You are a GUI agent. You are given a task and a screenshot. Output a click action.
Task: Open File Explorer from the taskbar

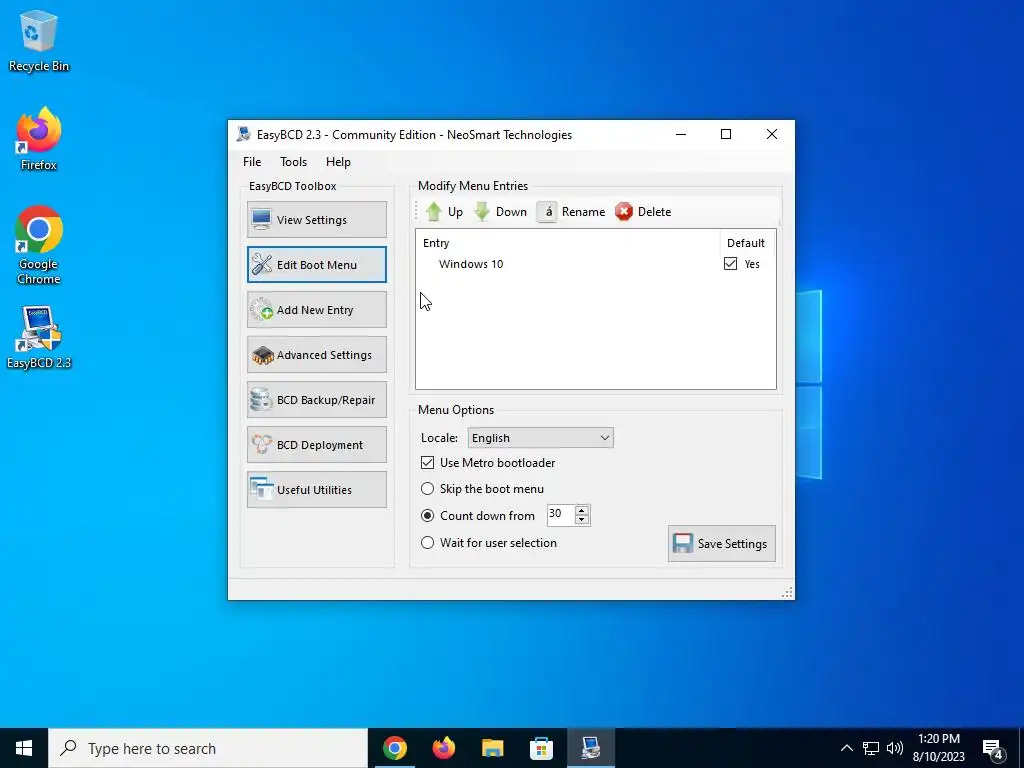point(492,748)
